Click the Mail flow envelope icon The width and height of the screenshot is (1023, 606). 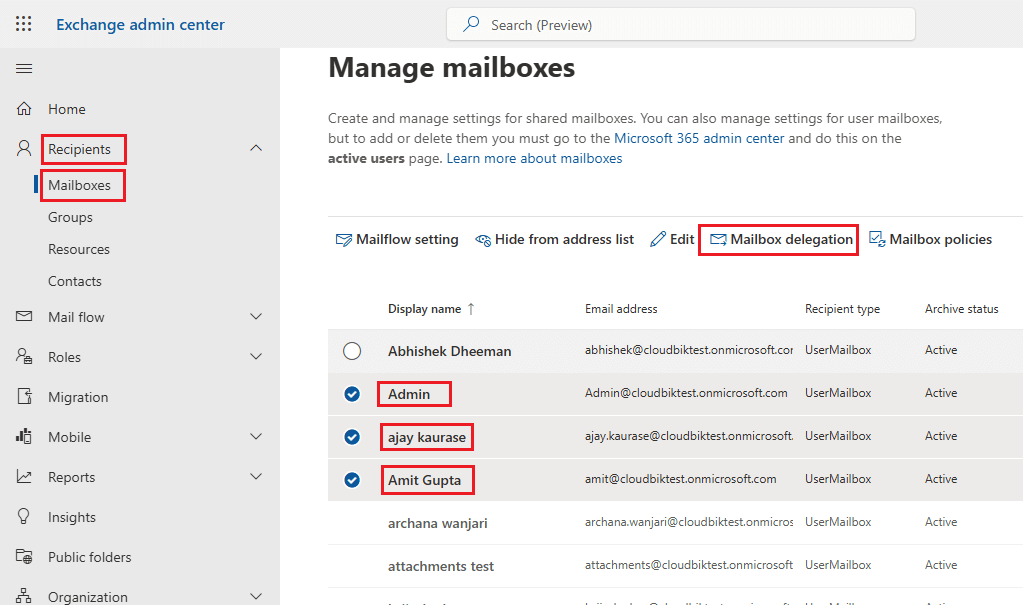[x=24, y=316]
